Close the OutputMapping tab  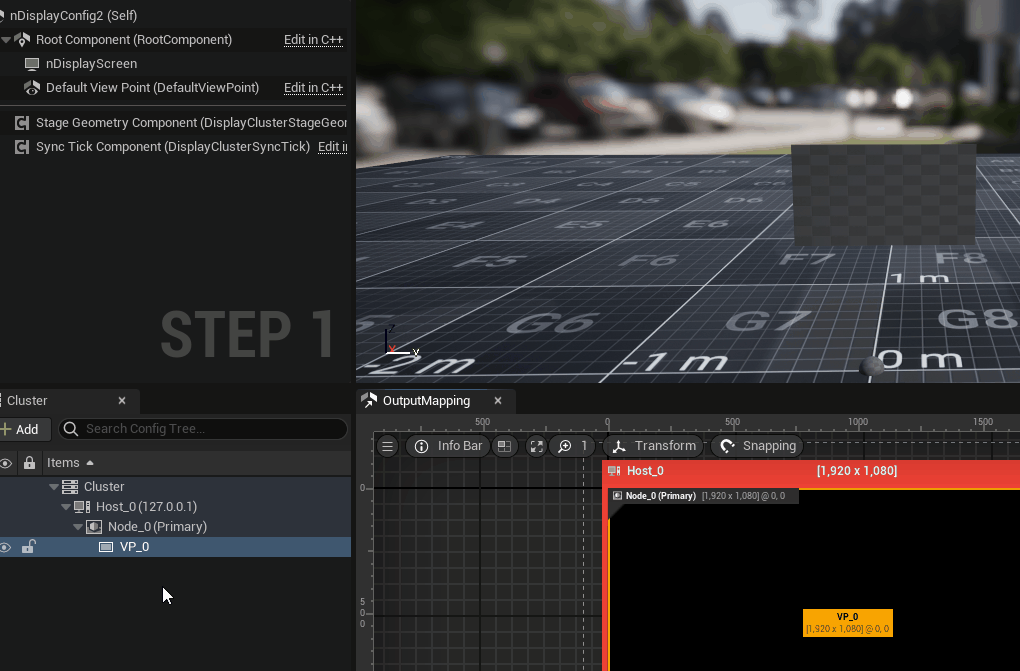point(498,401)
